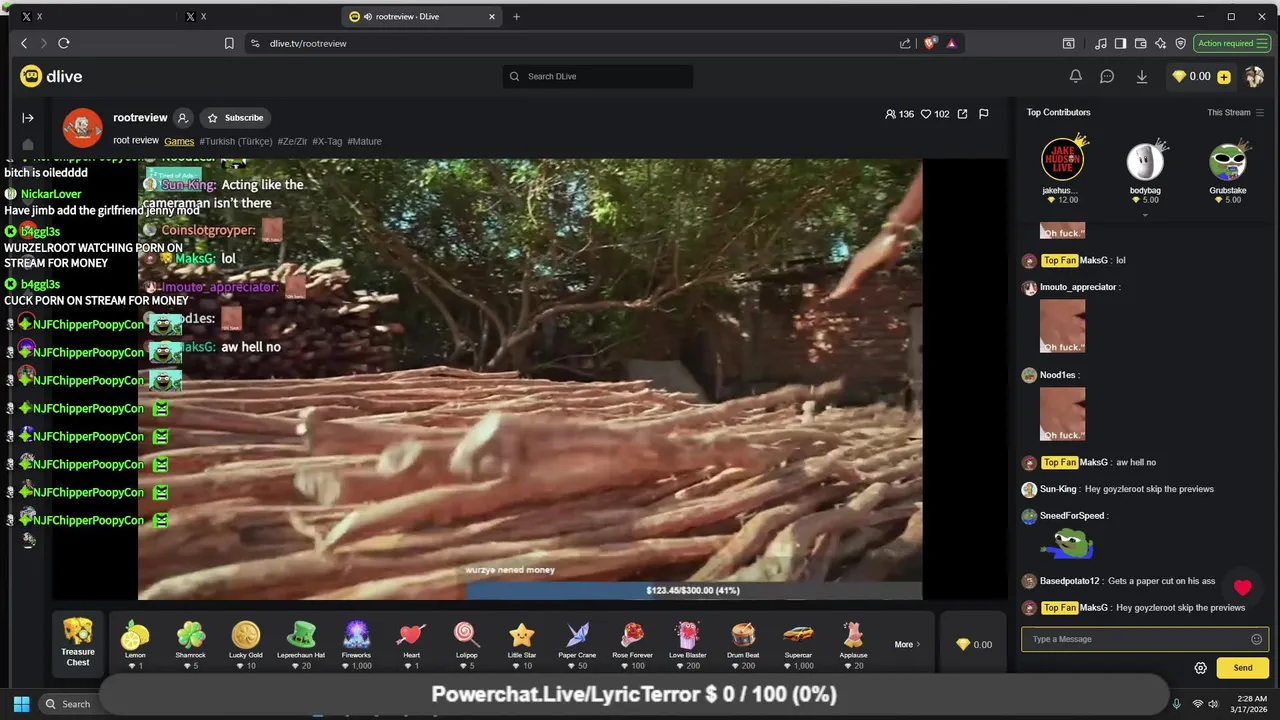1280x720 pixels.
Task: Send the chat message
Action: [x=1243, y=668]
